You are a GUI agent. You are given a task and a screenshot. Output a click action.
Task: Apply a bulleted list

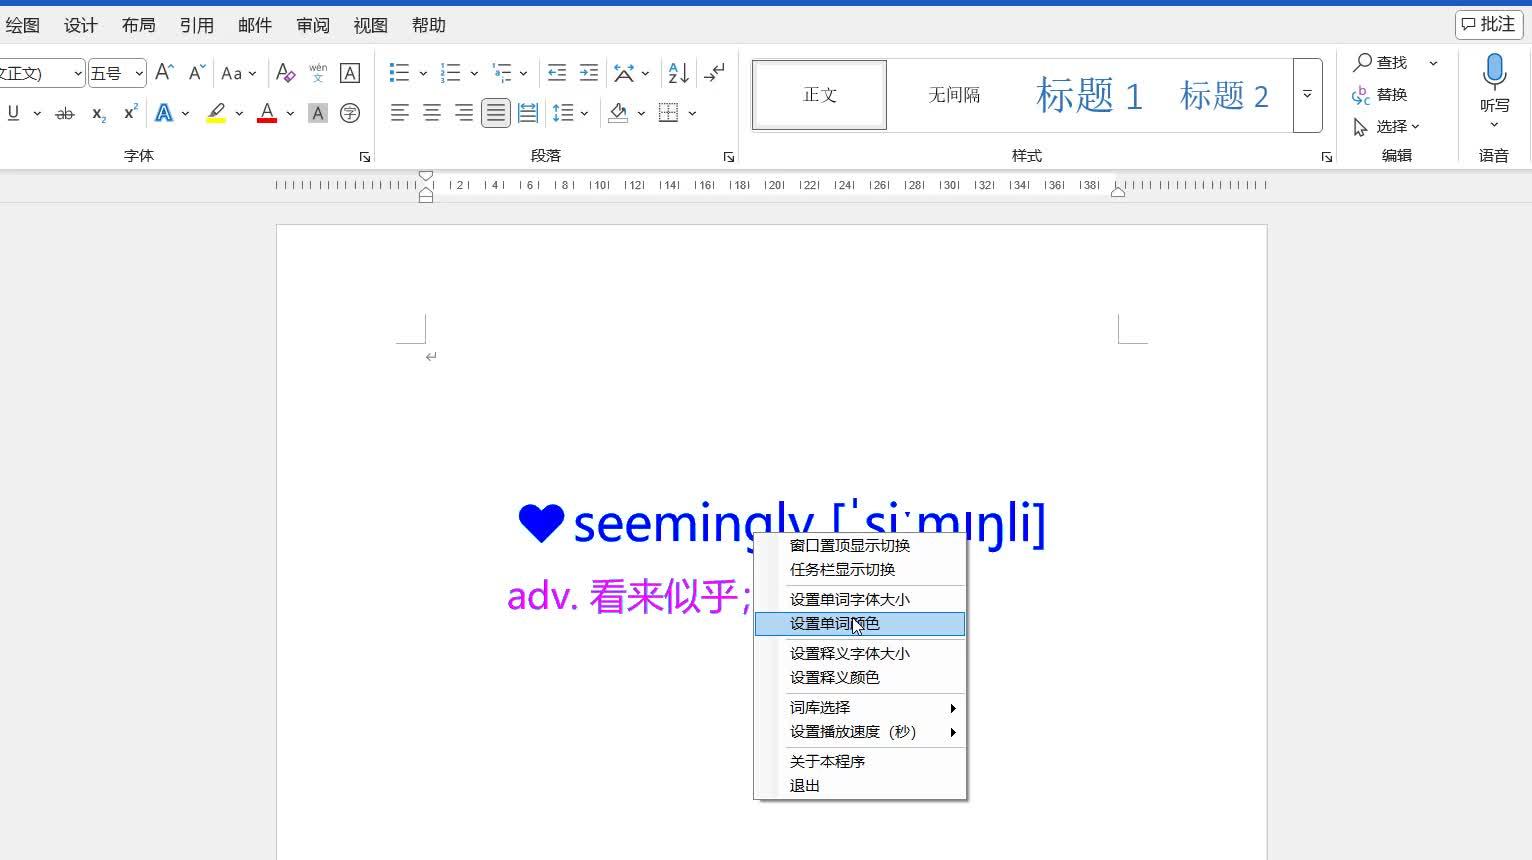tap(399, 72)
